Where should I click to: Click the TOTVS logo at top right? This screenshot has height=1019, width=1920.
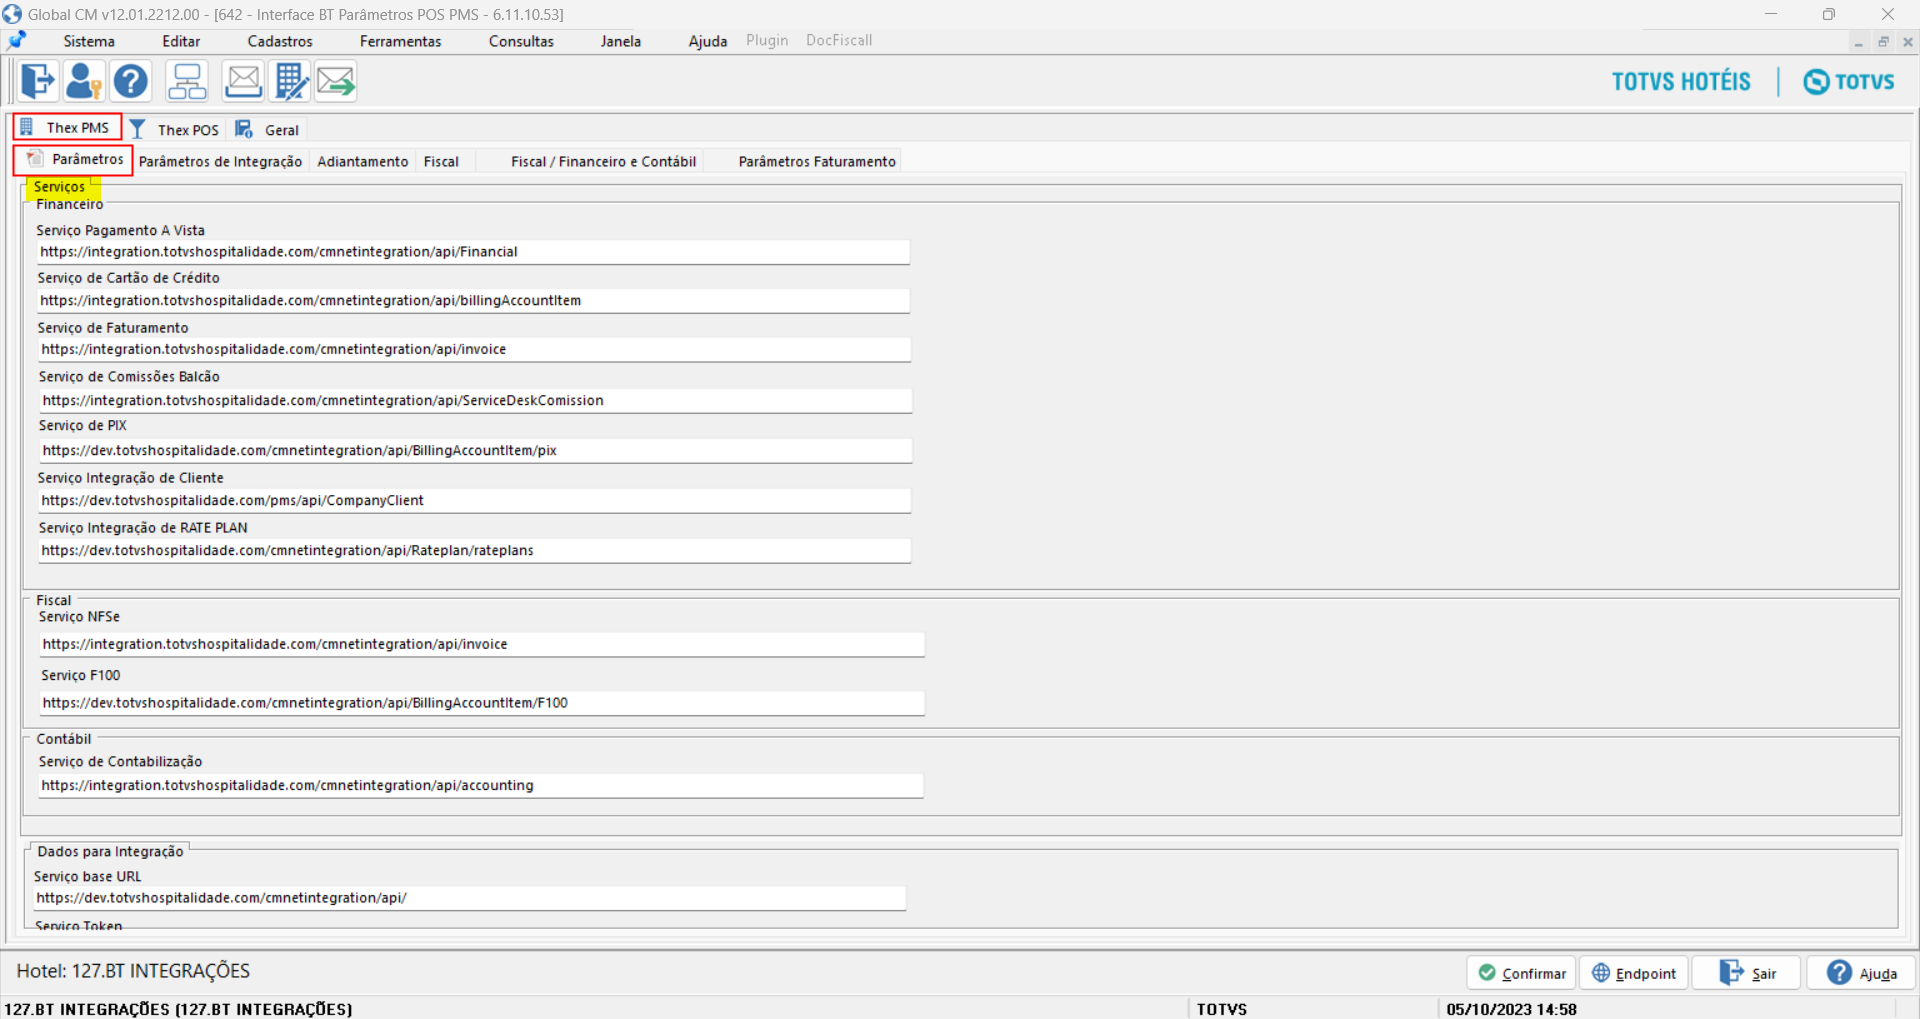pyautogui.click(x=1849, y=82)
